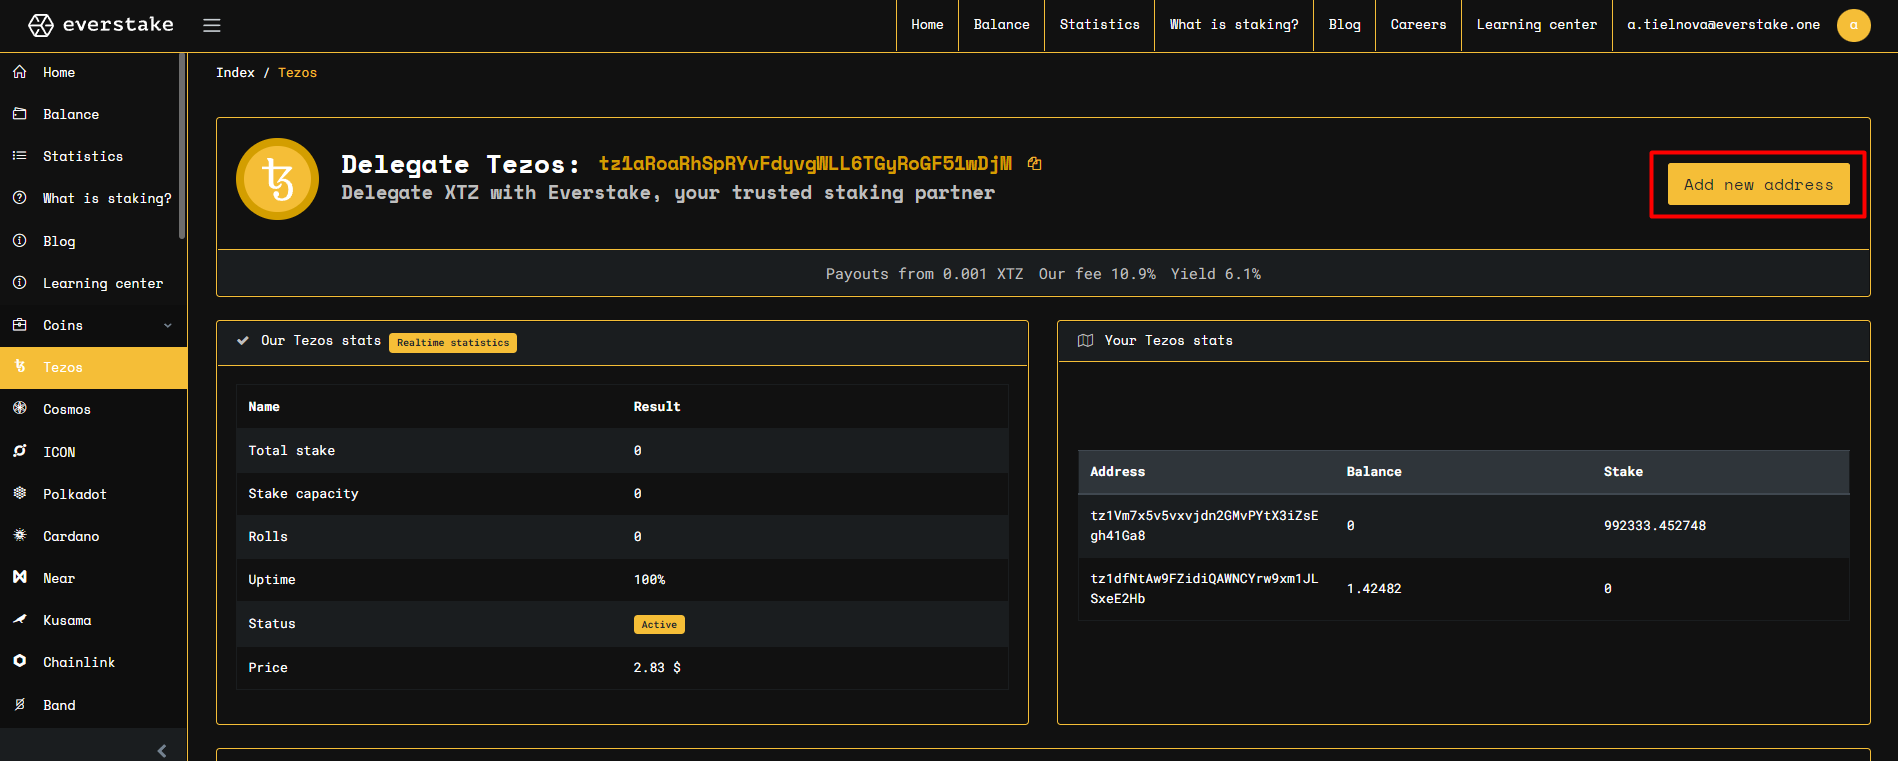Click the checkmark icon by Our Tezos stats
The height and width of the screenshot is (761, 1898).
coord(243,341)
